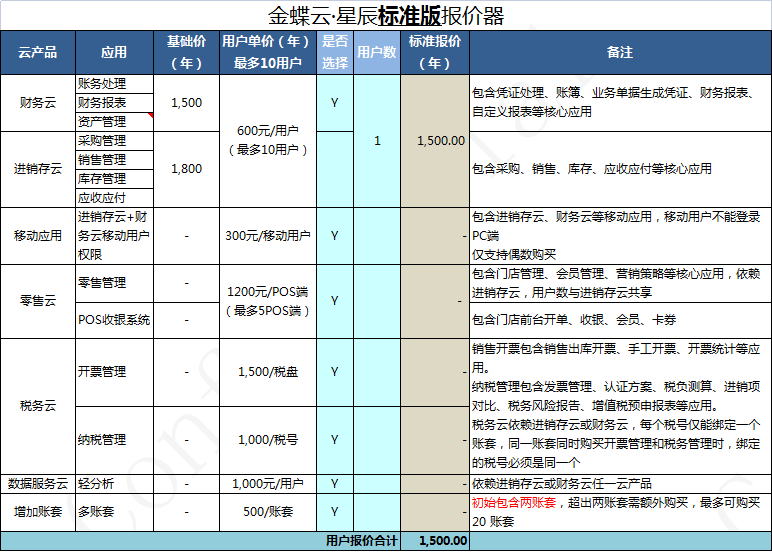Click the 库存管理 application cell
This screenshot has width=772, height=552.
[115, 179]
